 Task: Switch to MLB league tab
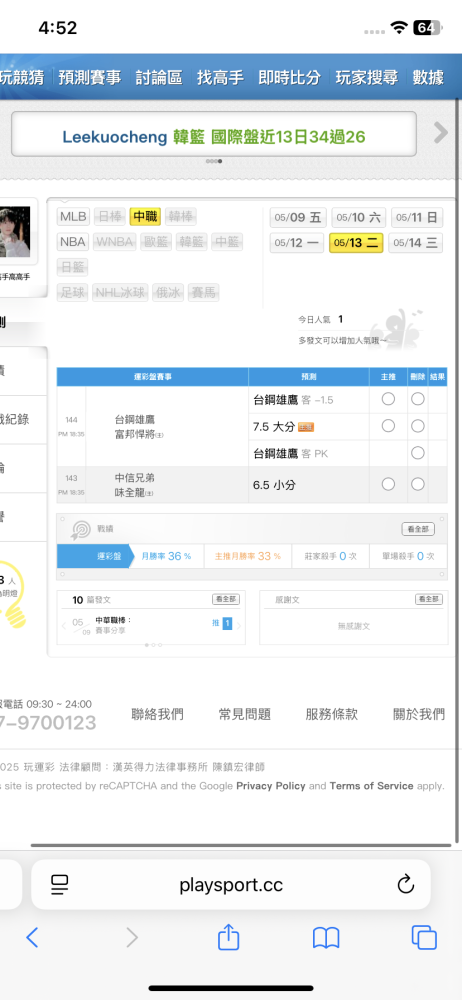(73, 217)
